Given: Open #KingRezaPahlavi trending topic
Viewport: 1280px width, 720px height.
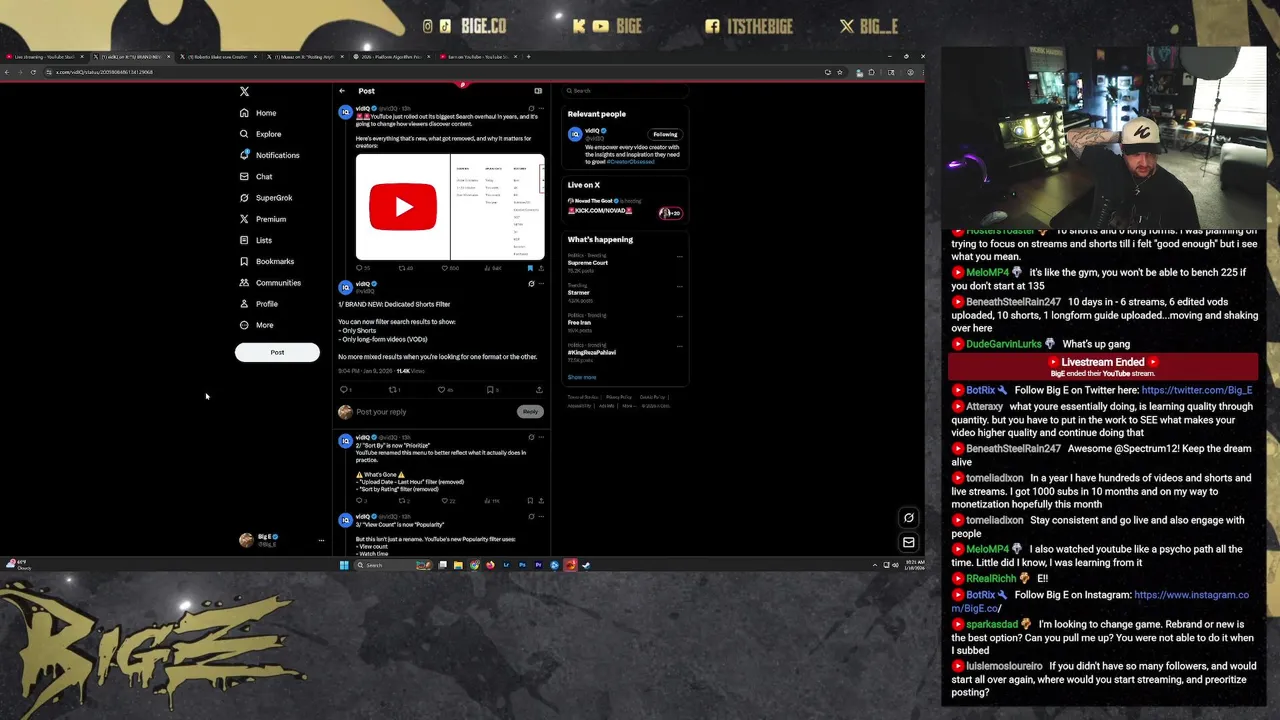Looking at the screenshot, I should pyautogui.click(x=592, y=350).
